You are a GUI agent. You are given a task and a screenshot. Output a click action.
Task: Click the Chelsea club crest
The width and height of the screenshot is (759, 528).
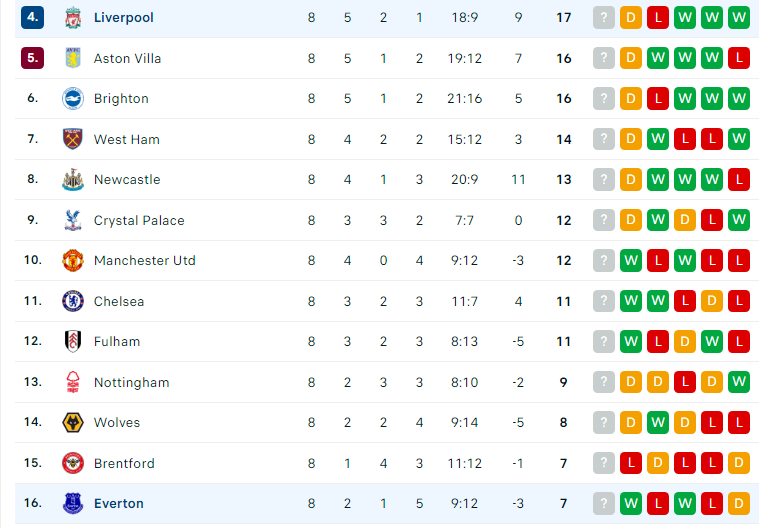pyautogui.click(x=73, y=301)
